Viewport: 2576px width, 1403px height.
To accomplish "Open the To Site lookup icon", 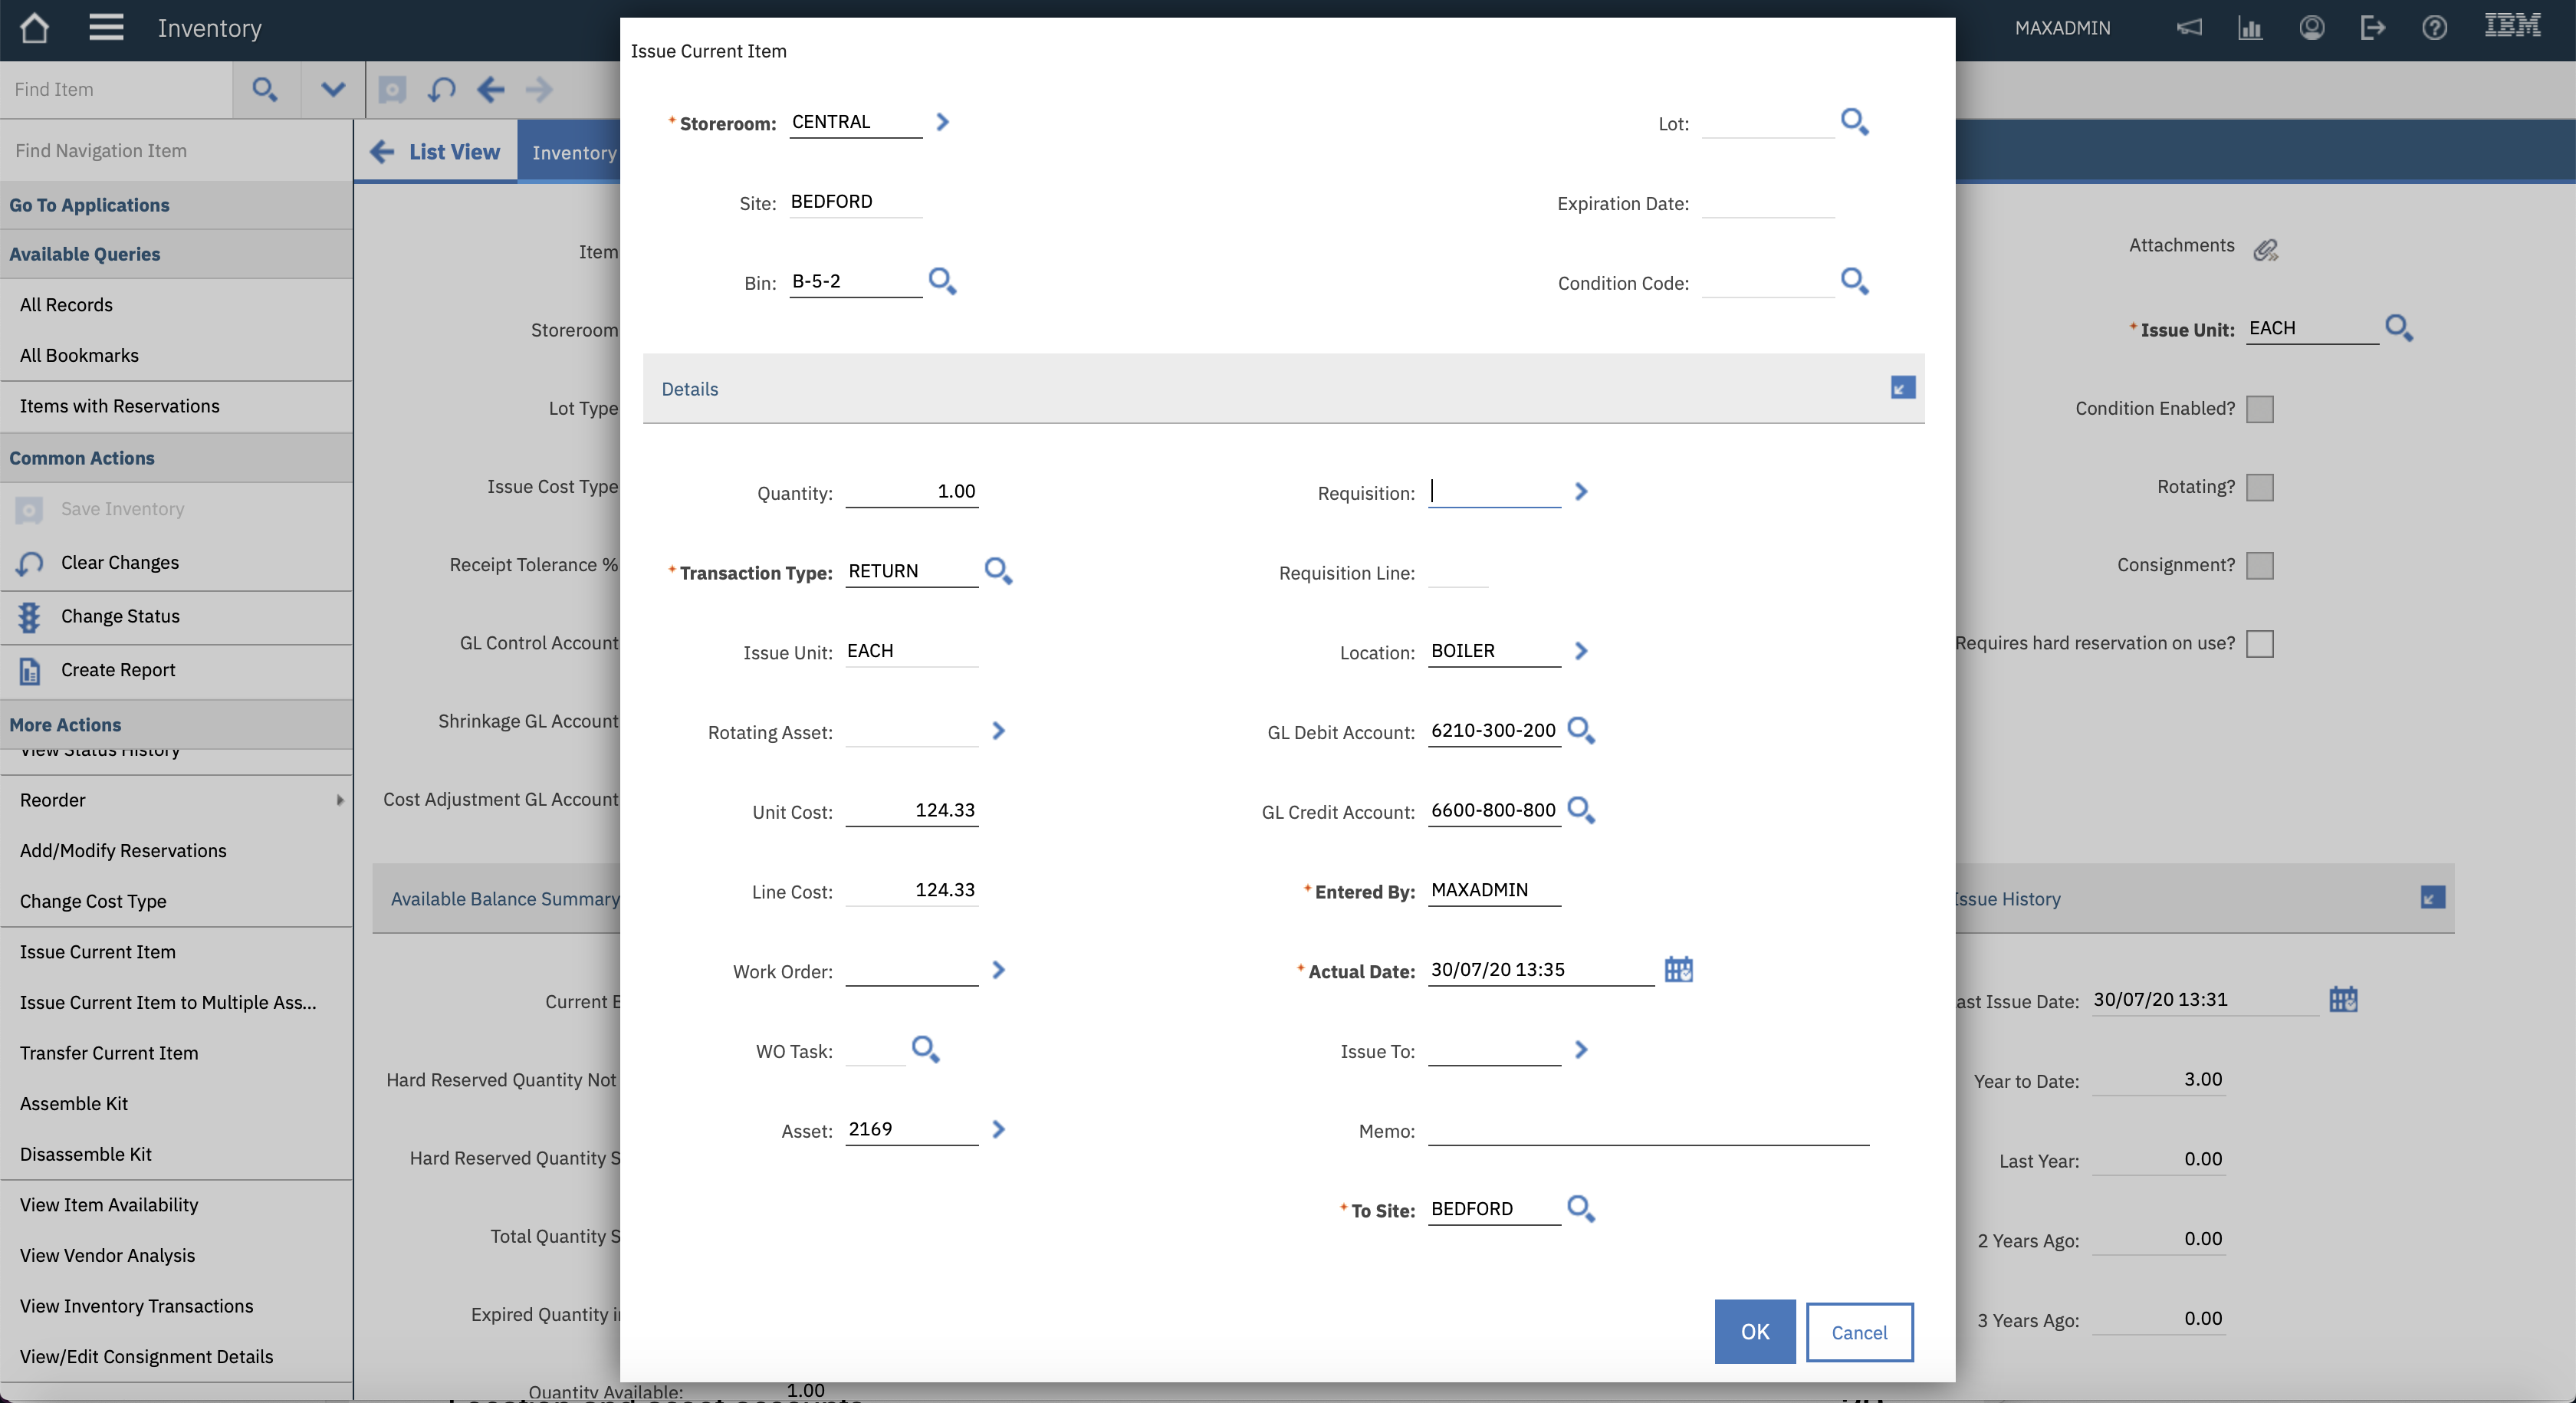I will tap(1580, 1208).
